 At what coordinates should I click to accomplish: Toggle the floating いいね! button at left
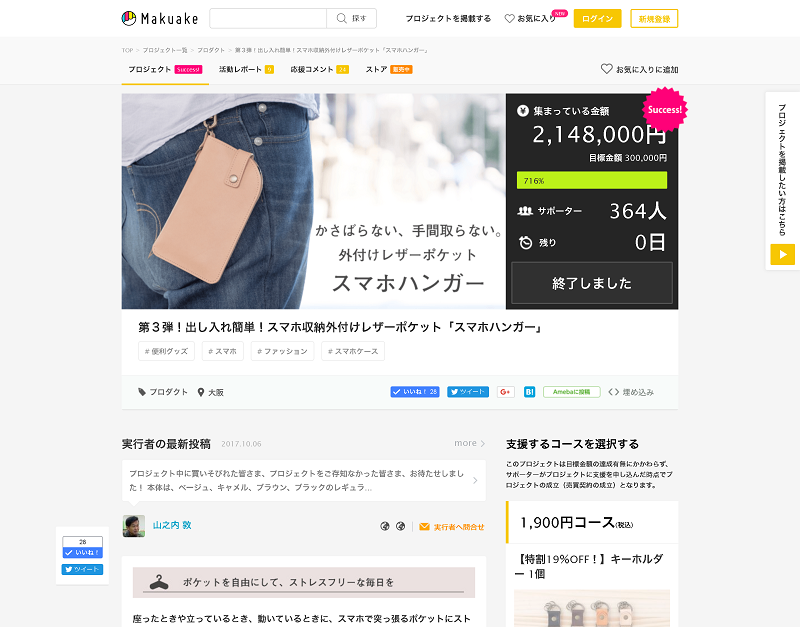pos(83,553)
